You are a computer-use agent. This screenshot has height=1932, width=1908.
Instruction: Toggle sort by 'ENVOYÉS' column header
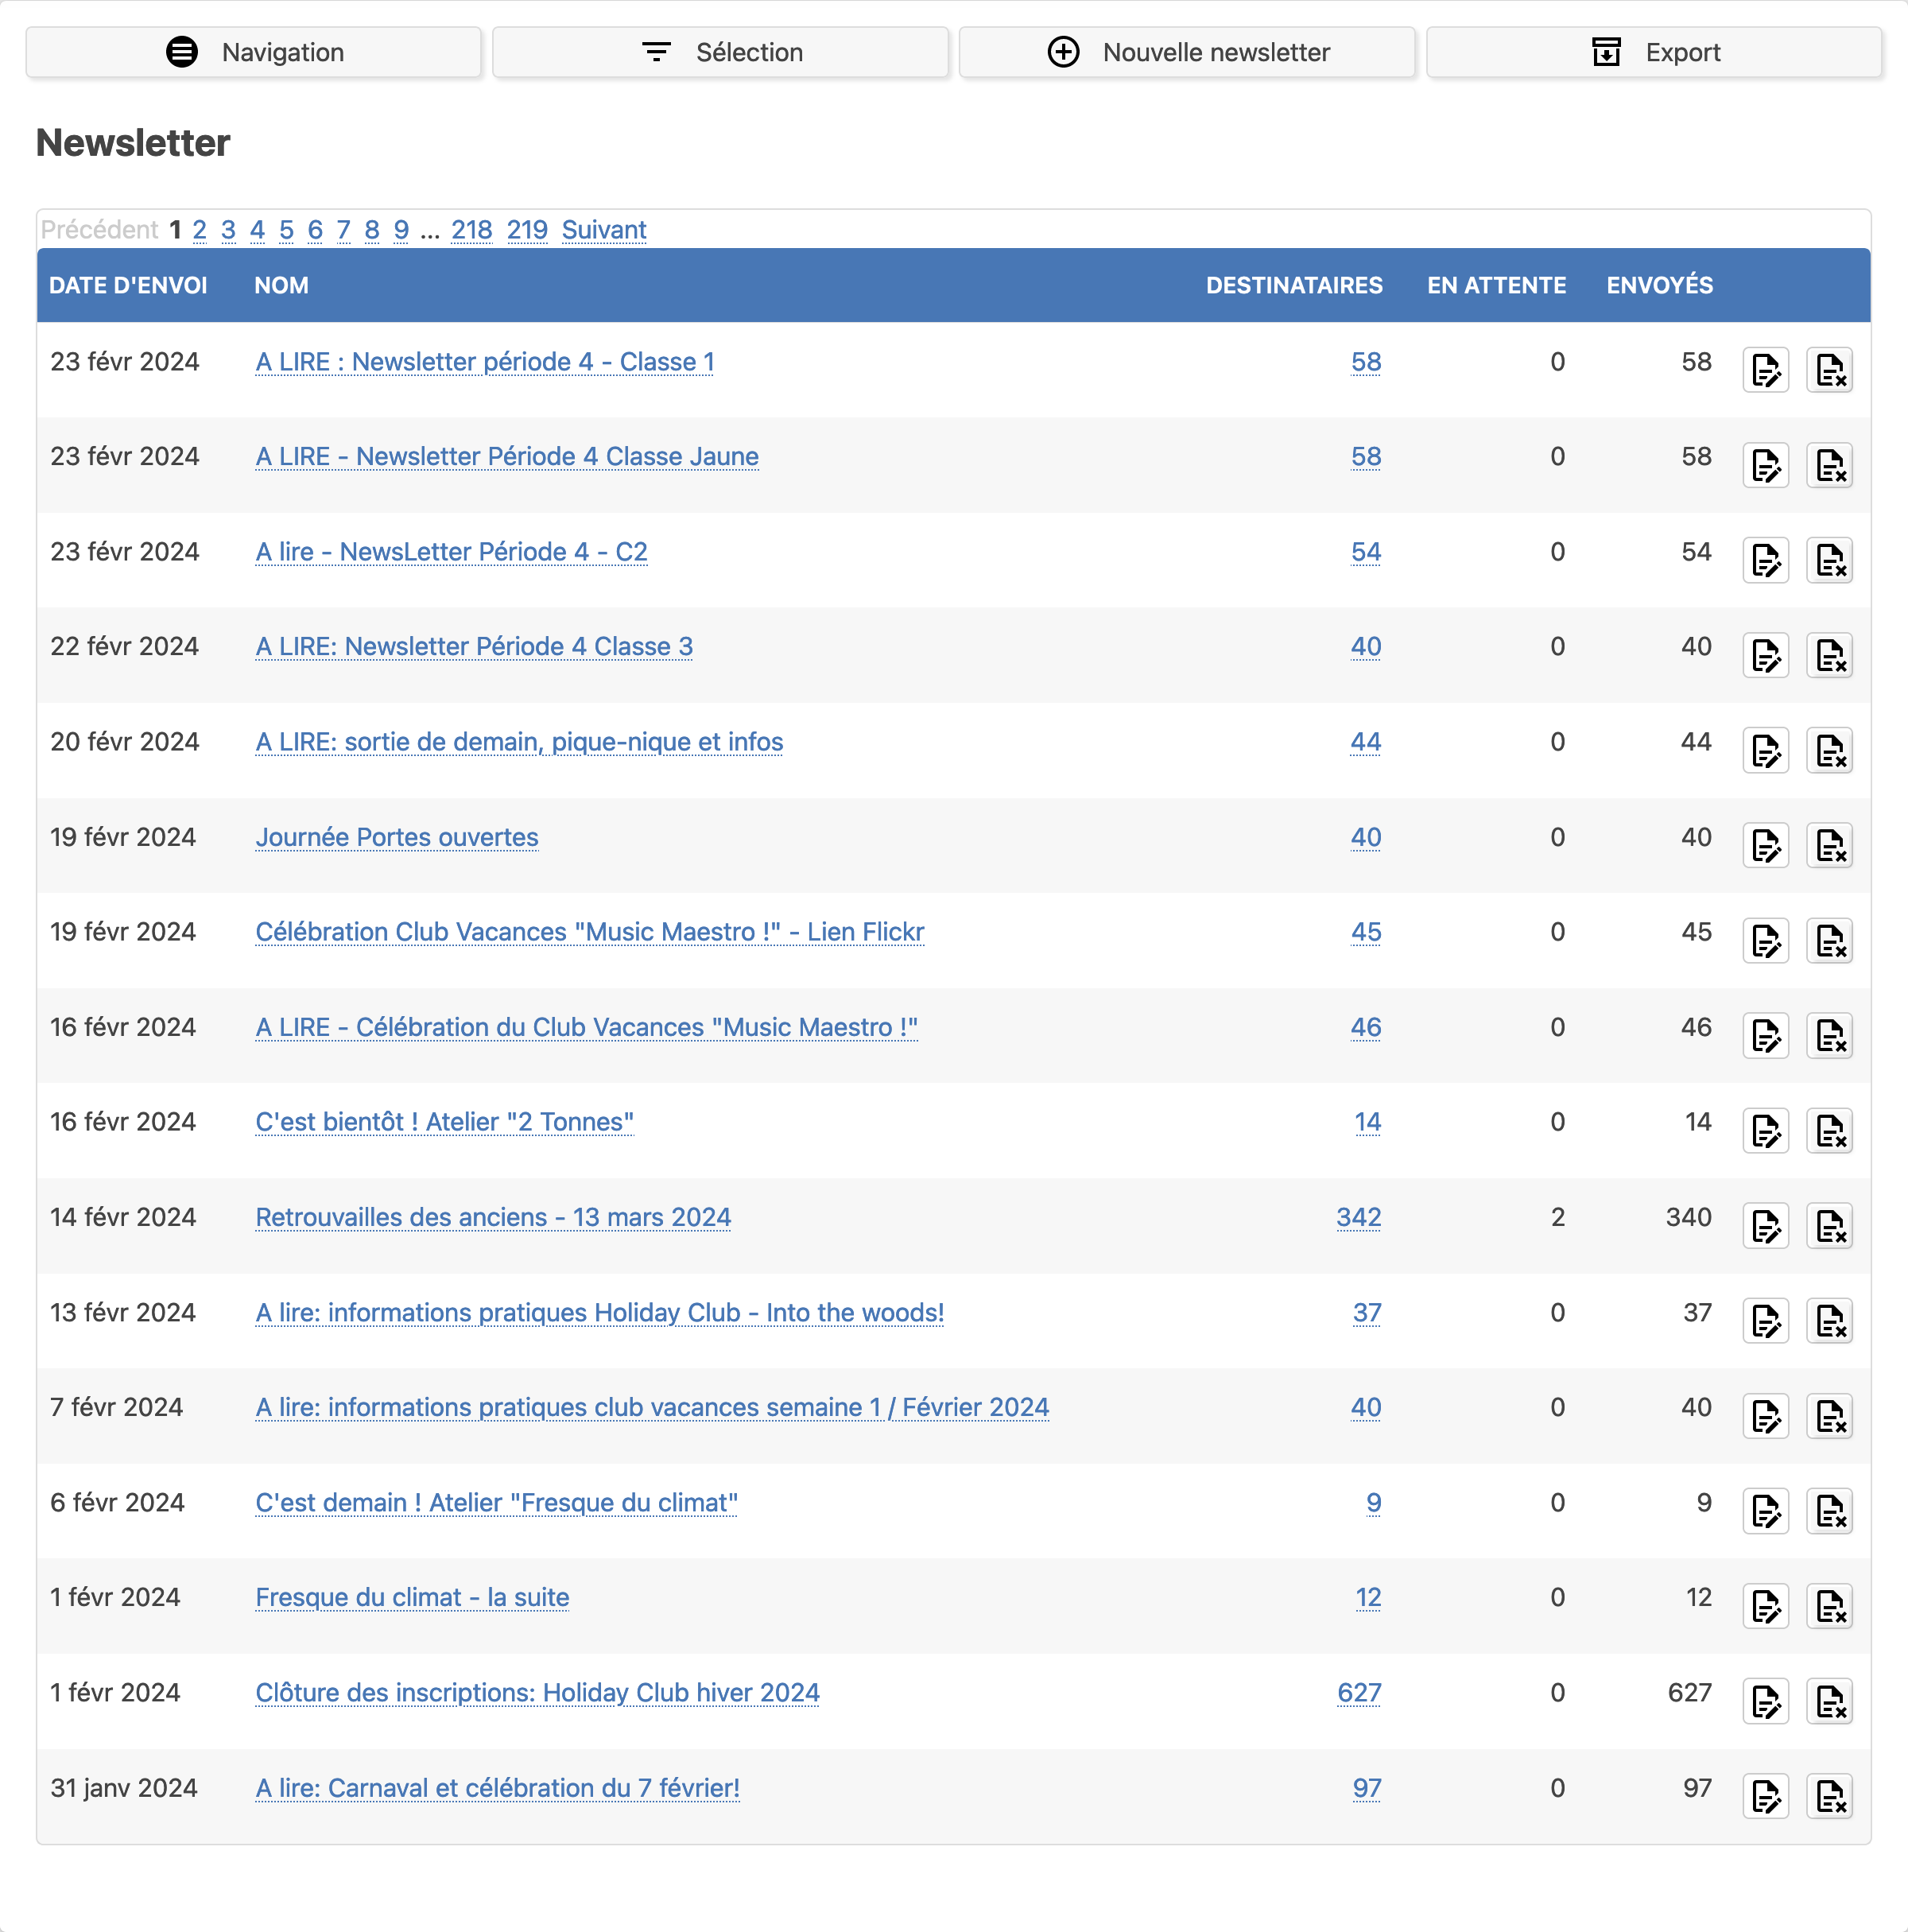pos(1658,285)
